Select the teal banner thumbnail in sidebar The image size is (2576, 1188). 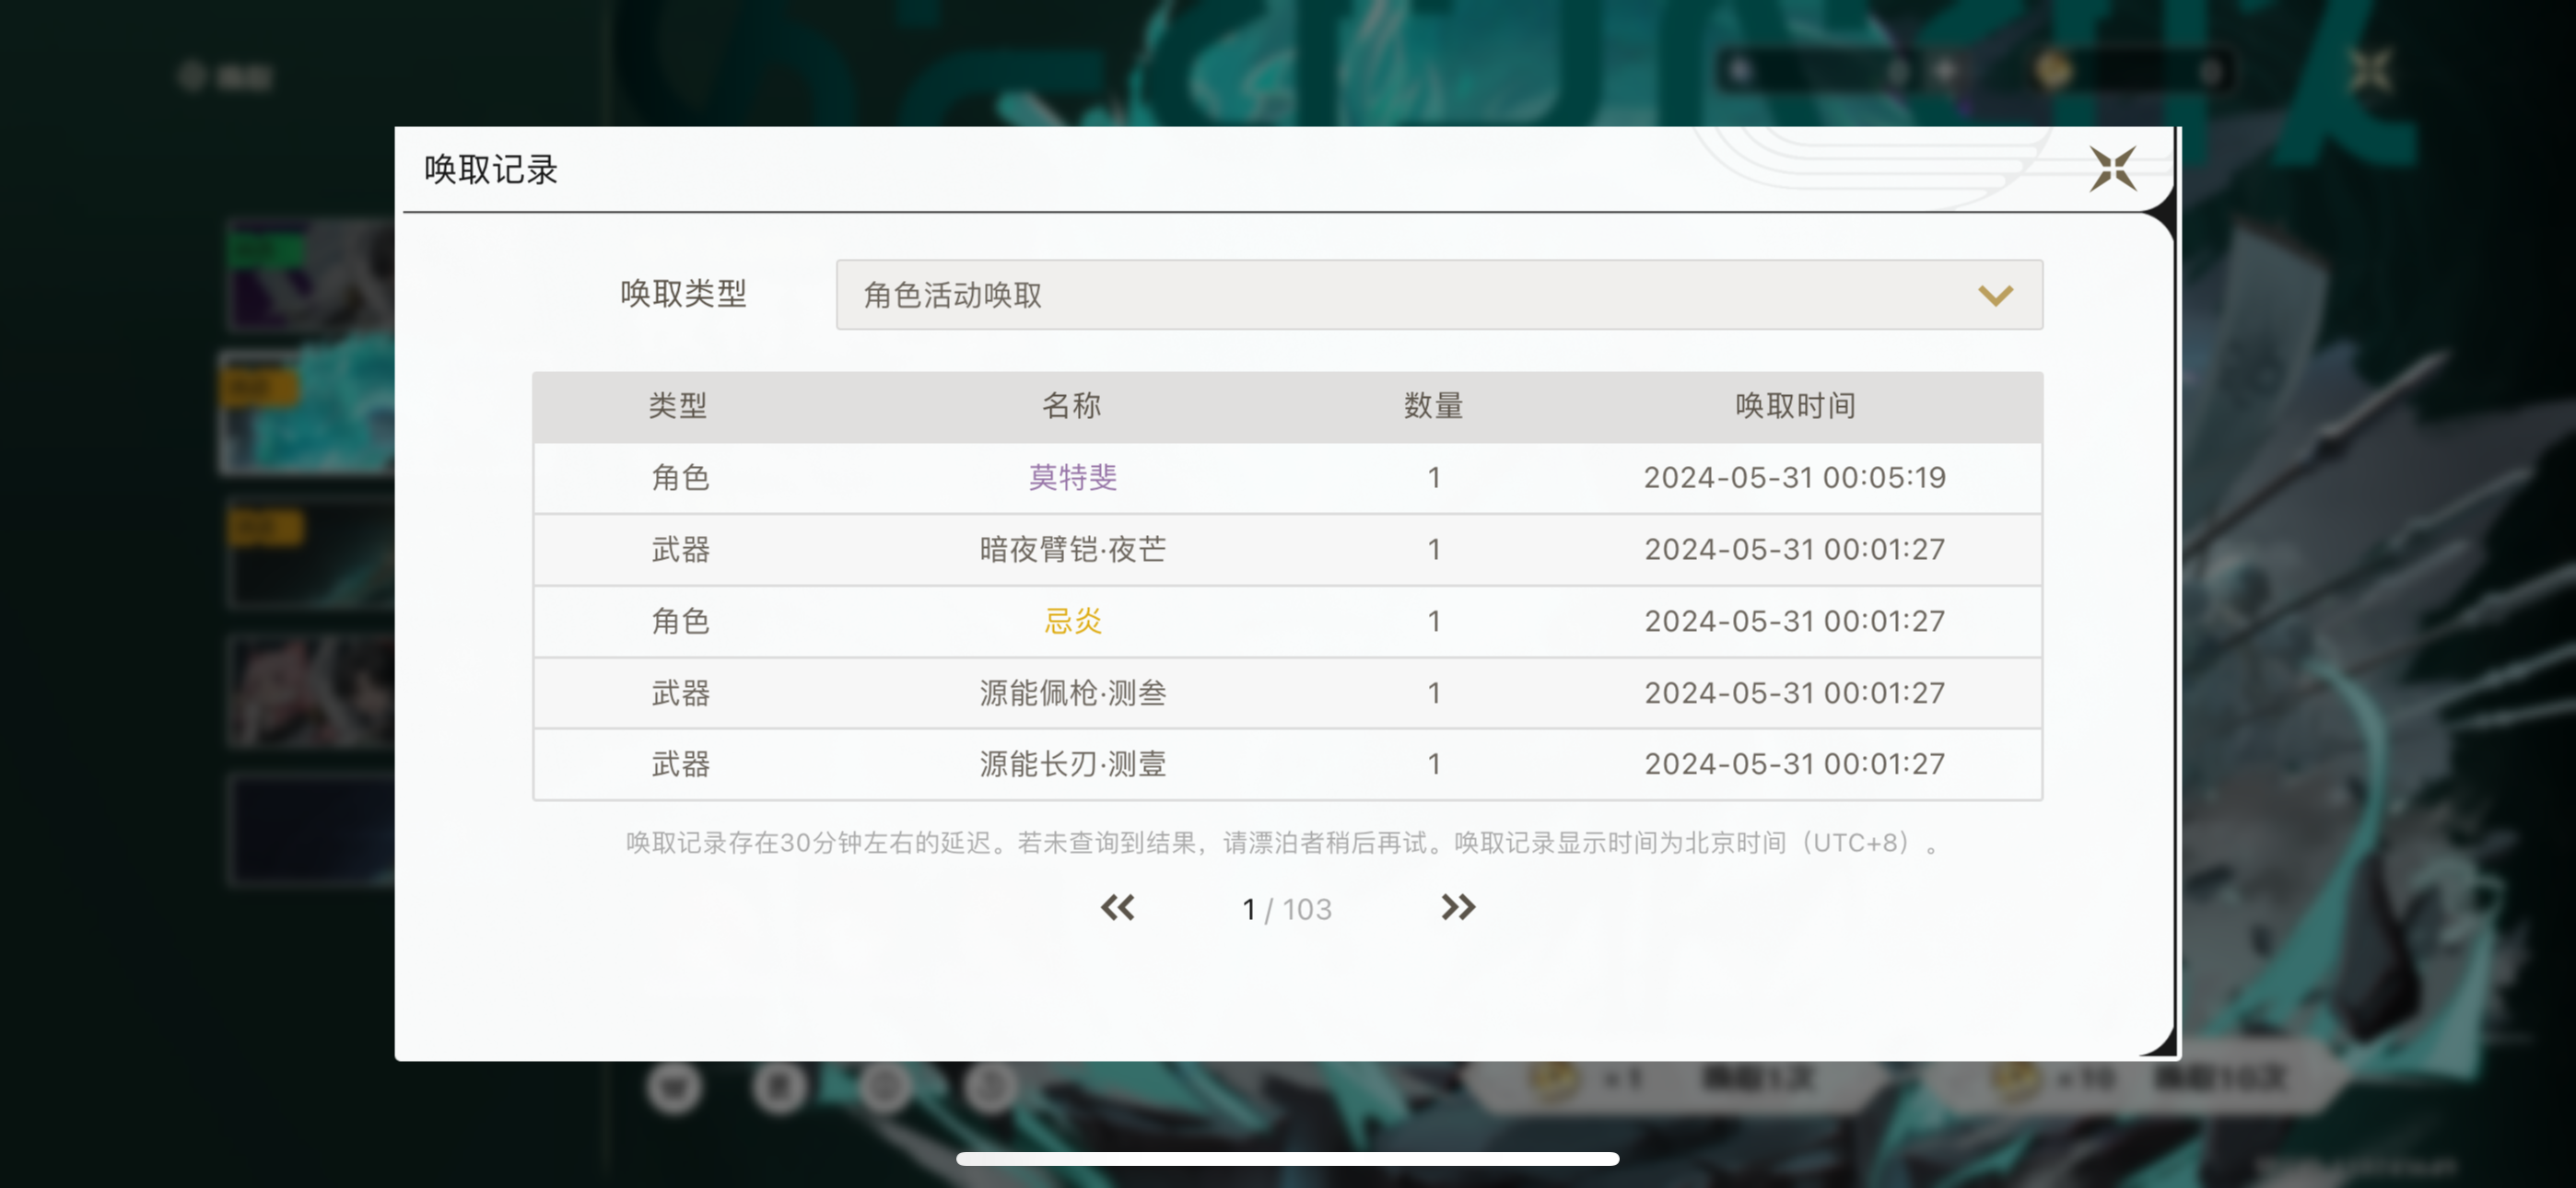[308, 412]
